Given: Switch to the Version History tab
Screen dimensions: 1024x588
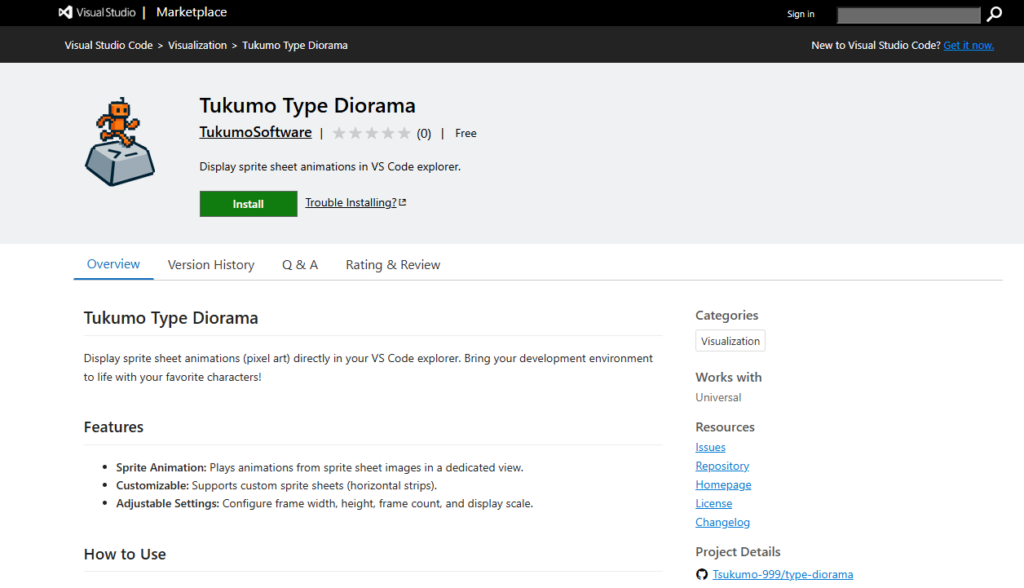Looking at the screenshot, I should (211, 265).
